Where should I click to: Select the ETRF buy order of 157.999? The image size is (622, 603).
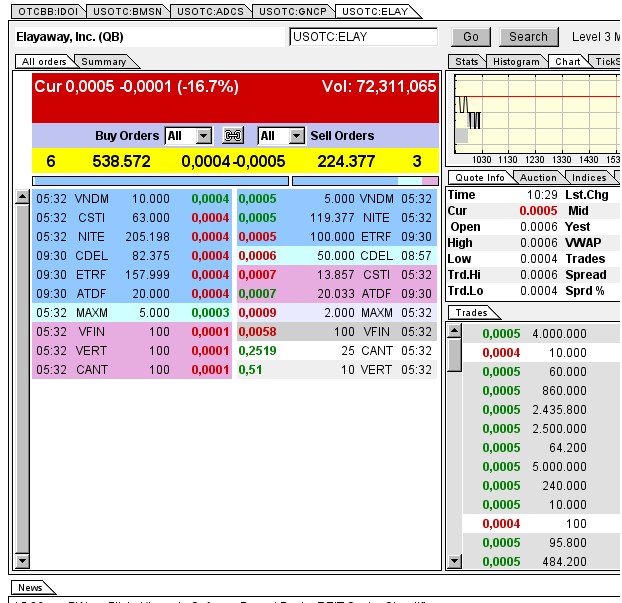(132, 275)
